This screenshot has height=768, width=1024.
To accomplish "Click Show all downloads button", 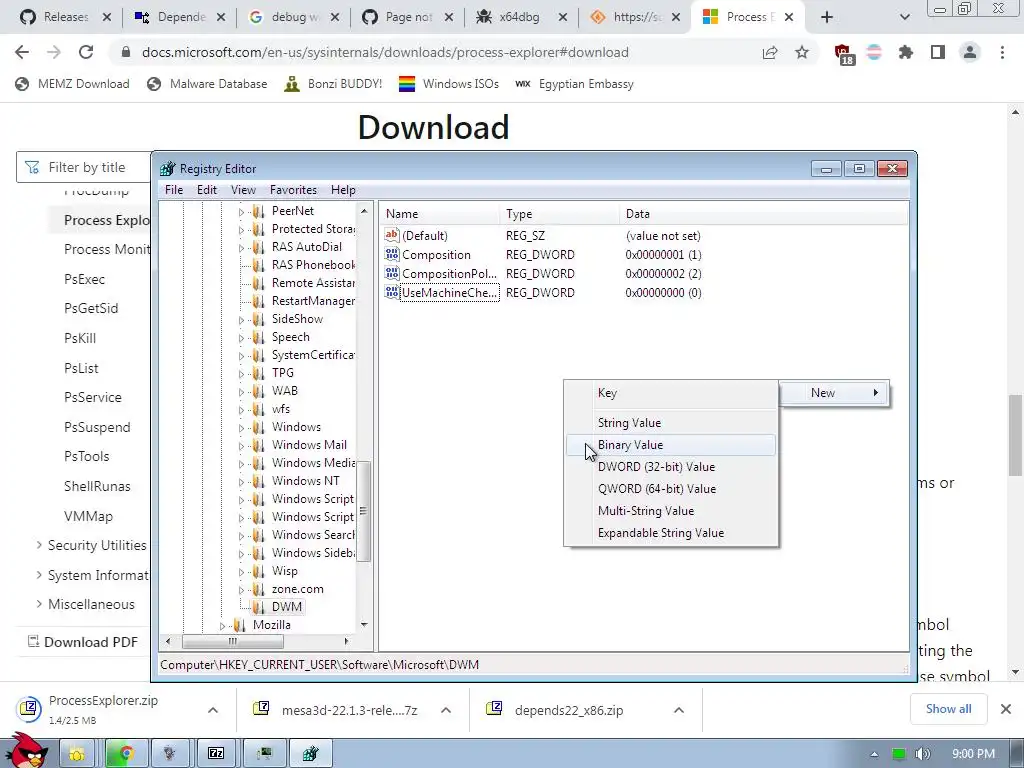I will 948,709.
